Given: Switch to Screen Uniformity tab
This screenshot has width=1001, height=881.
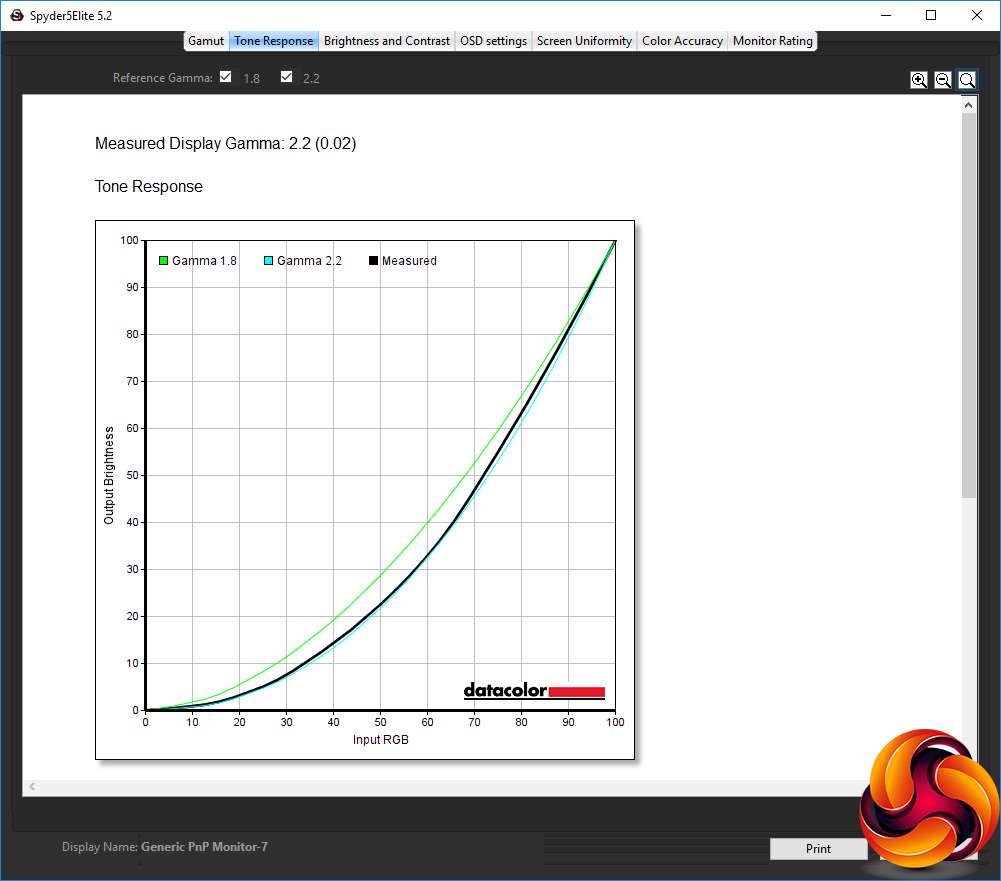Looking at the screenshot, I should click(584, 41).
